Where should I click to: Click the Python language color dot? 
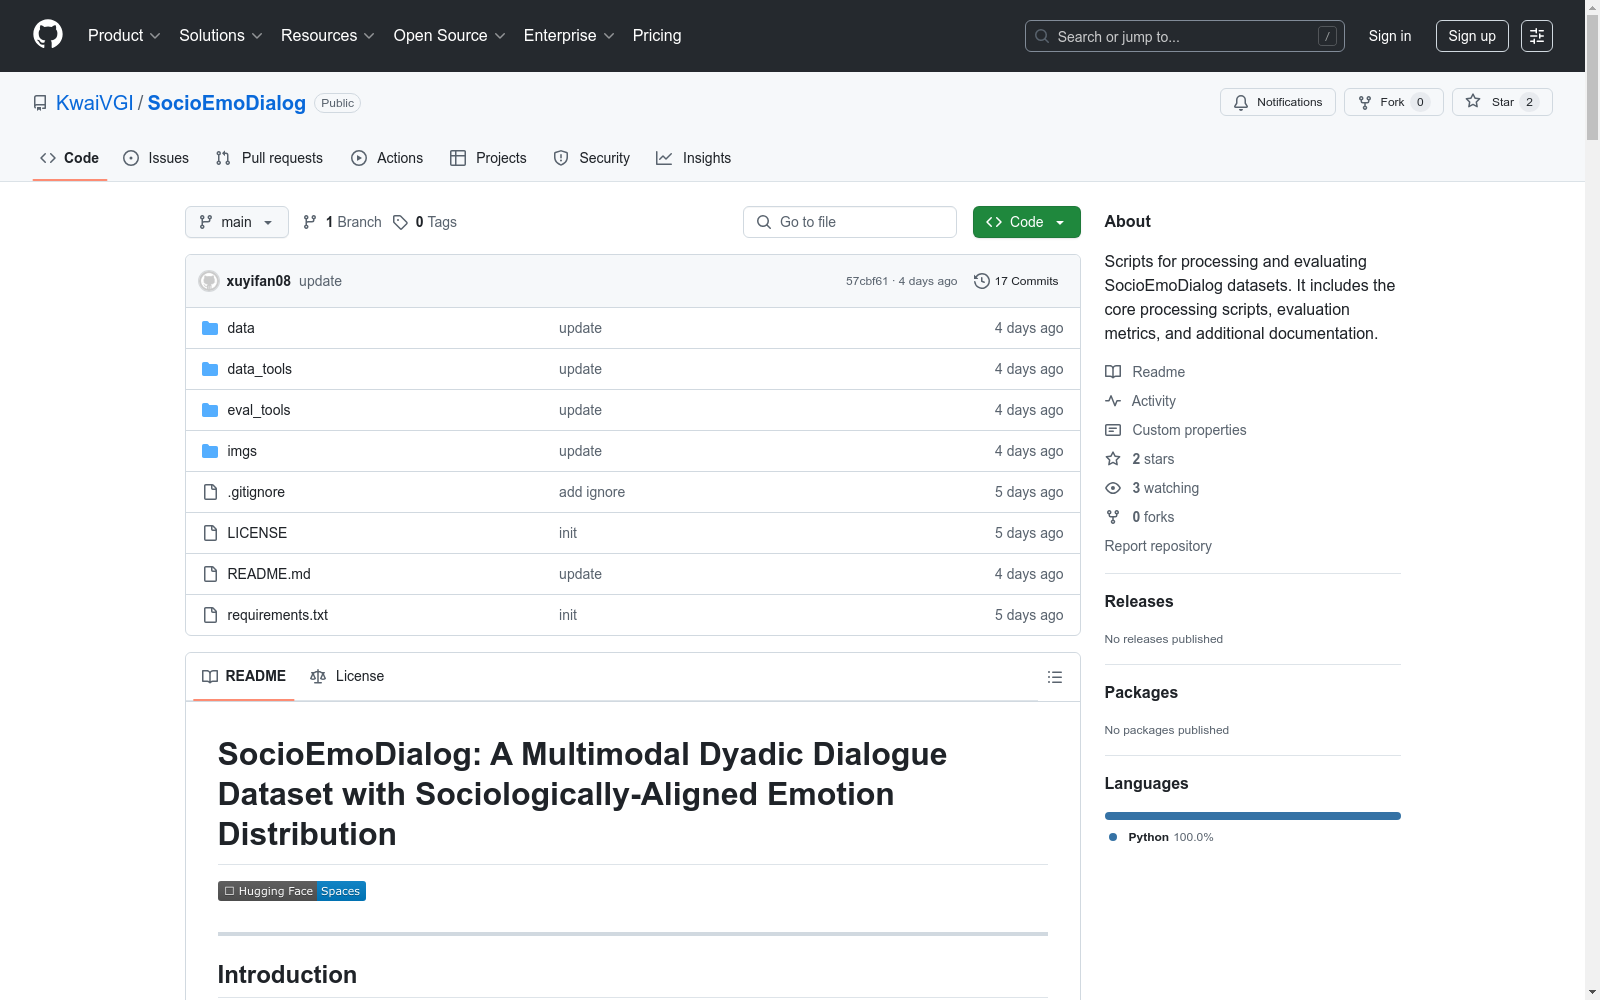coord(1113,837)
